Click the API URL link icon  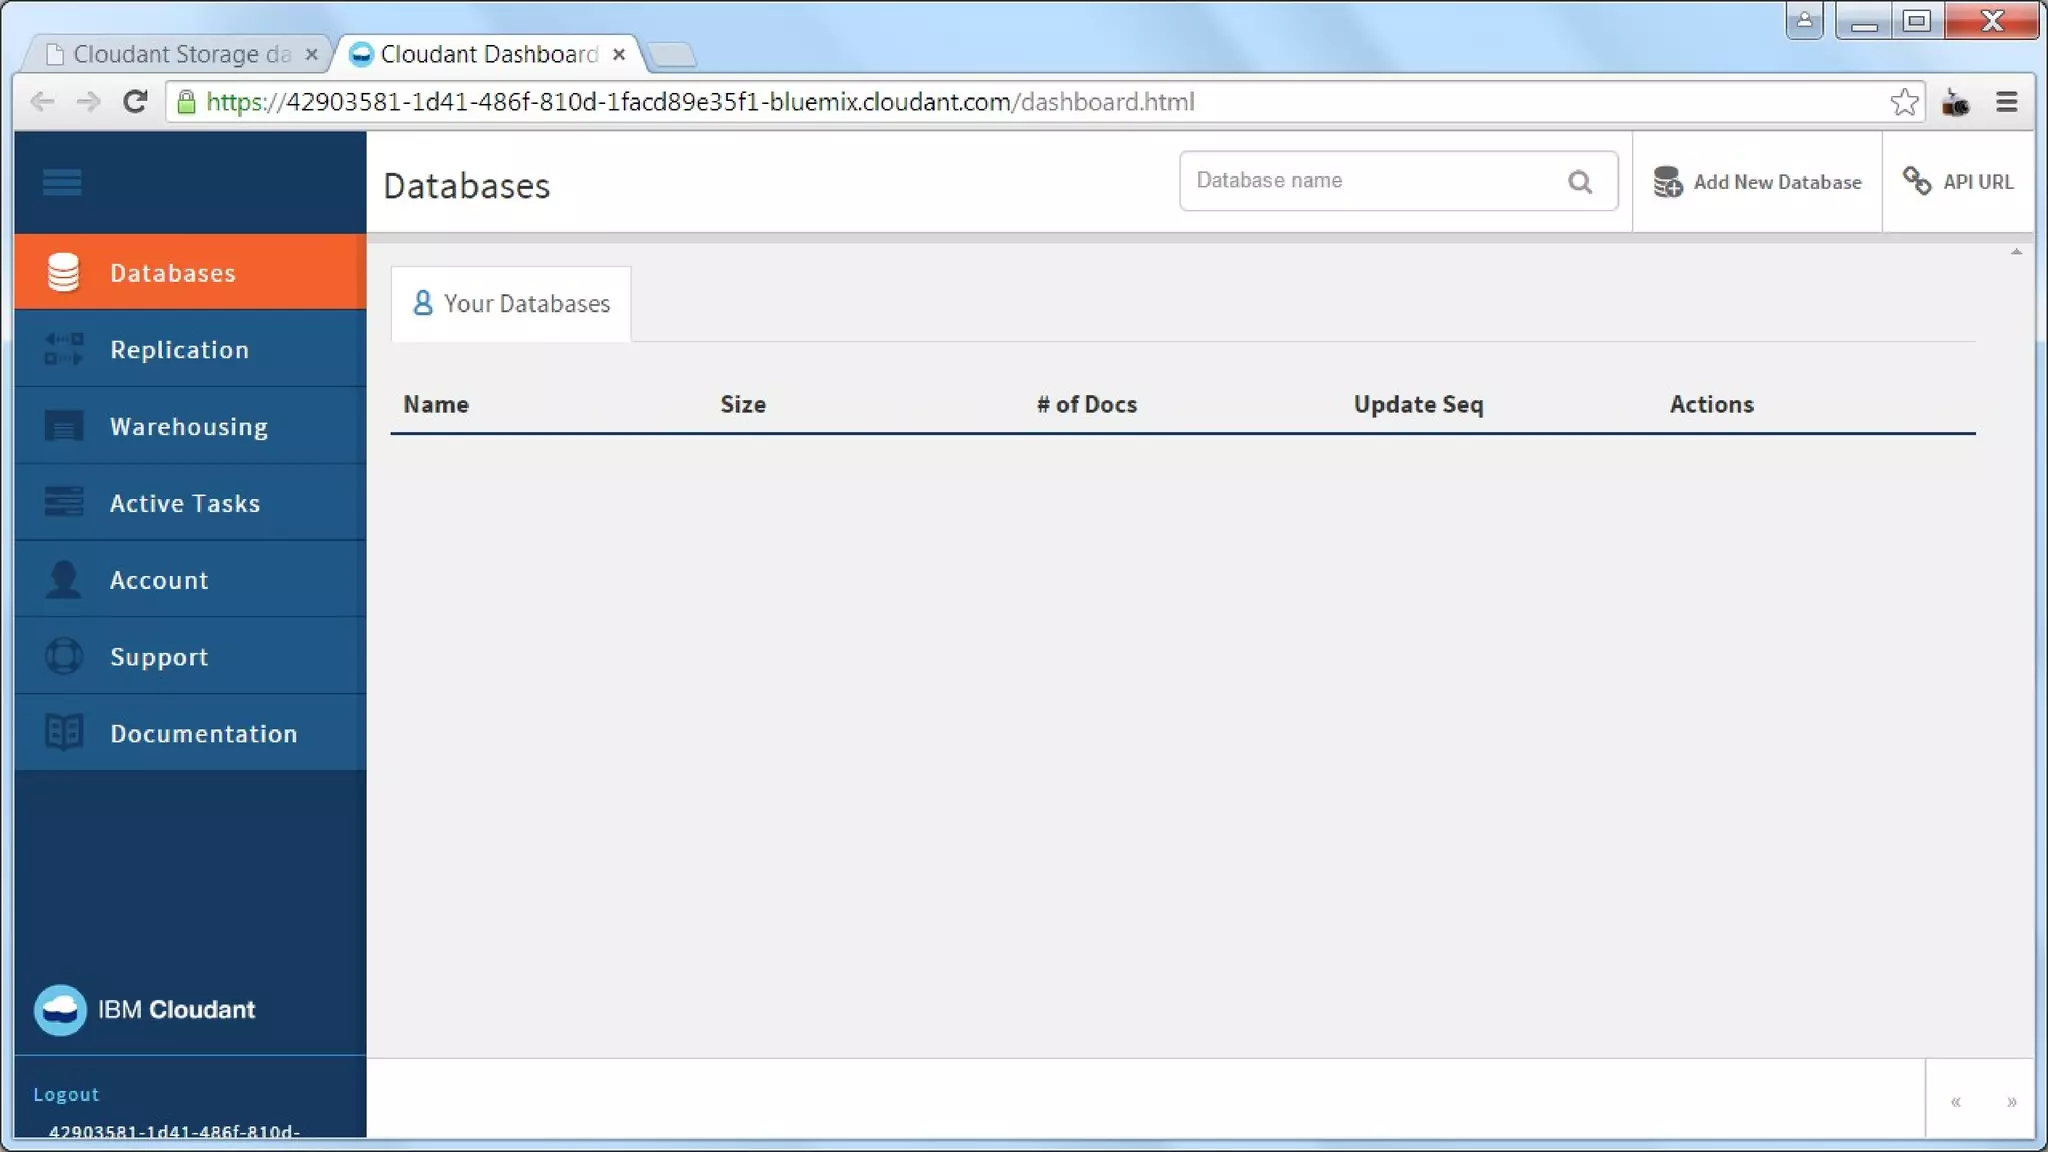[1916, 181]
